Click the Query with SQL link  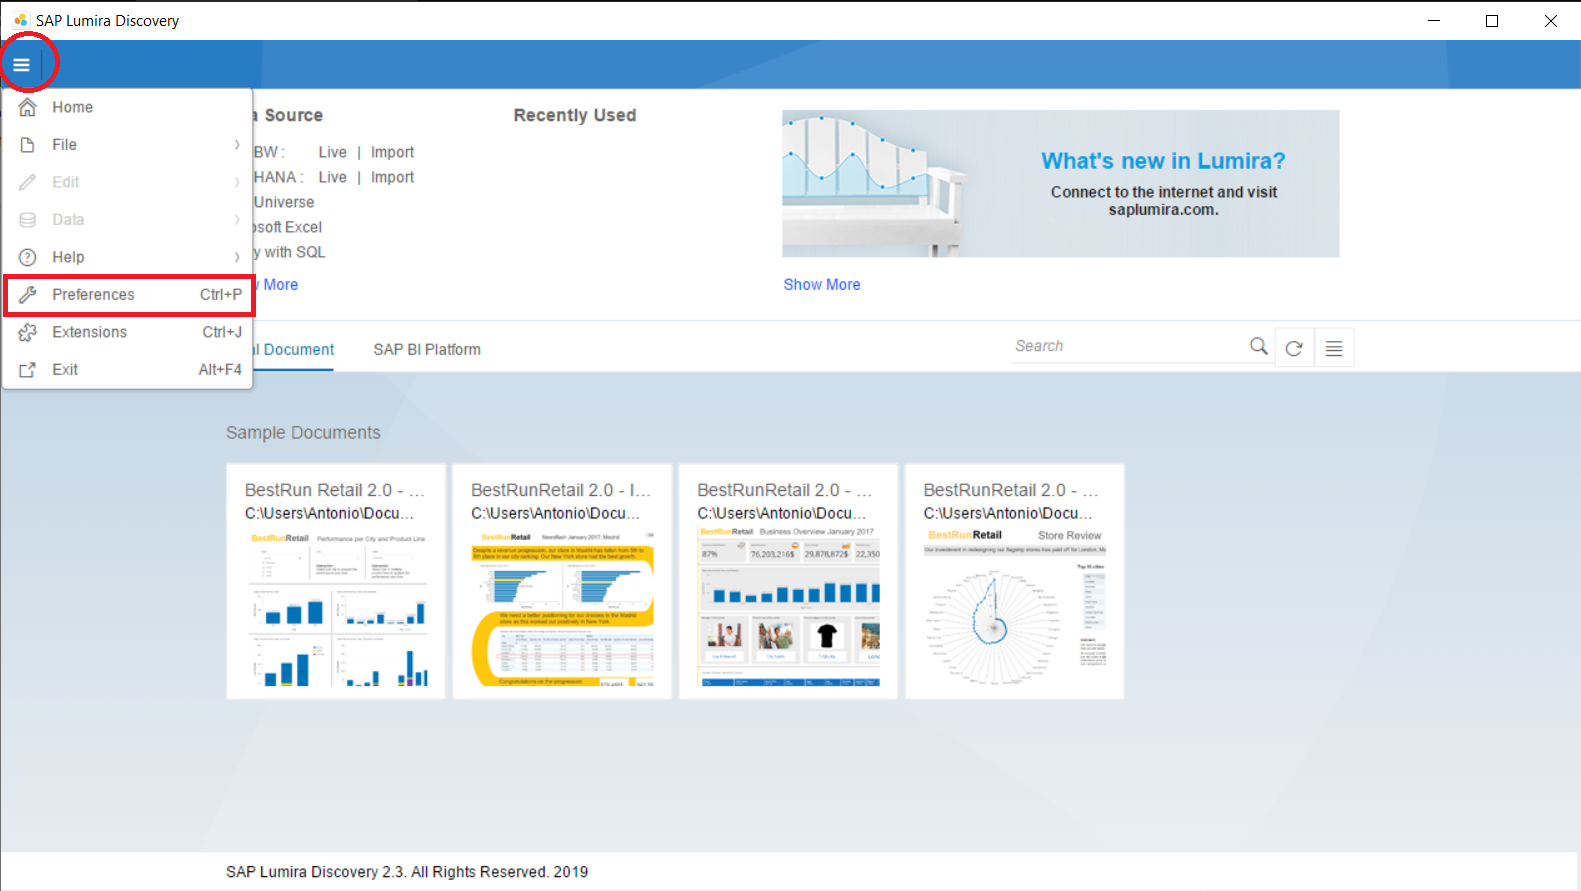(290, 252)
